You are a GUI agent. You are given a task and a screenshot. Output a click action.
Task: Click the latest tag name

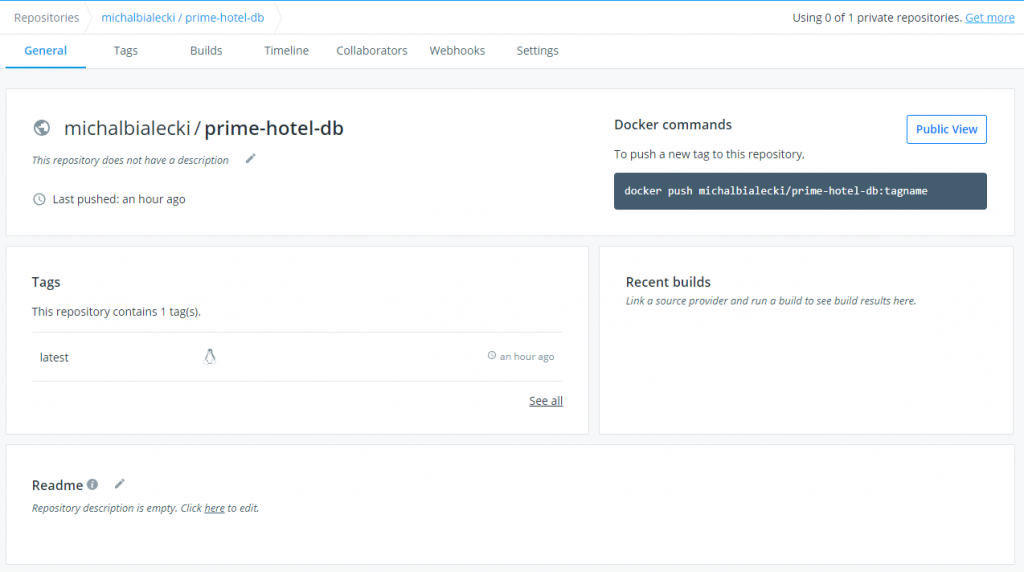pos(54,357)
